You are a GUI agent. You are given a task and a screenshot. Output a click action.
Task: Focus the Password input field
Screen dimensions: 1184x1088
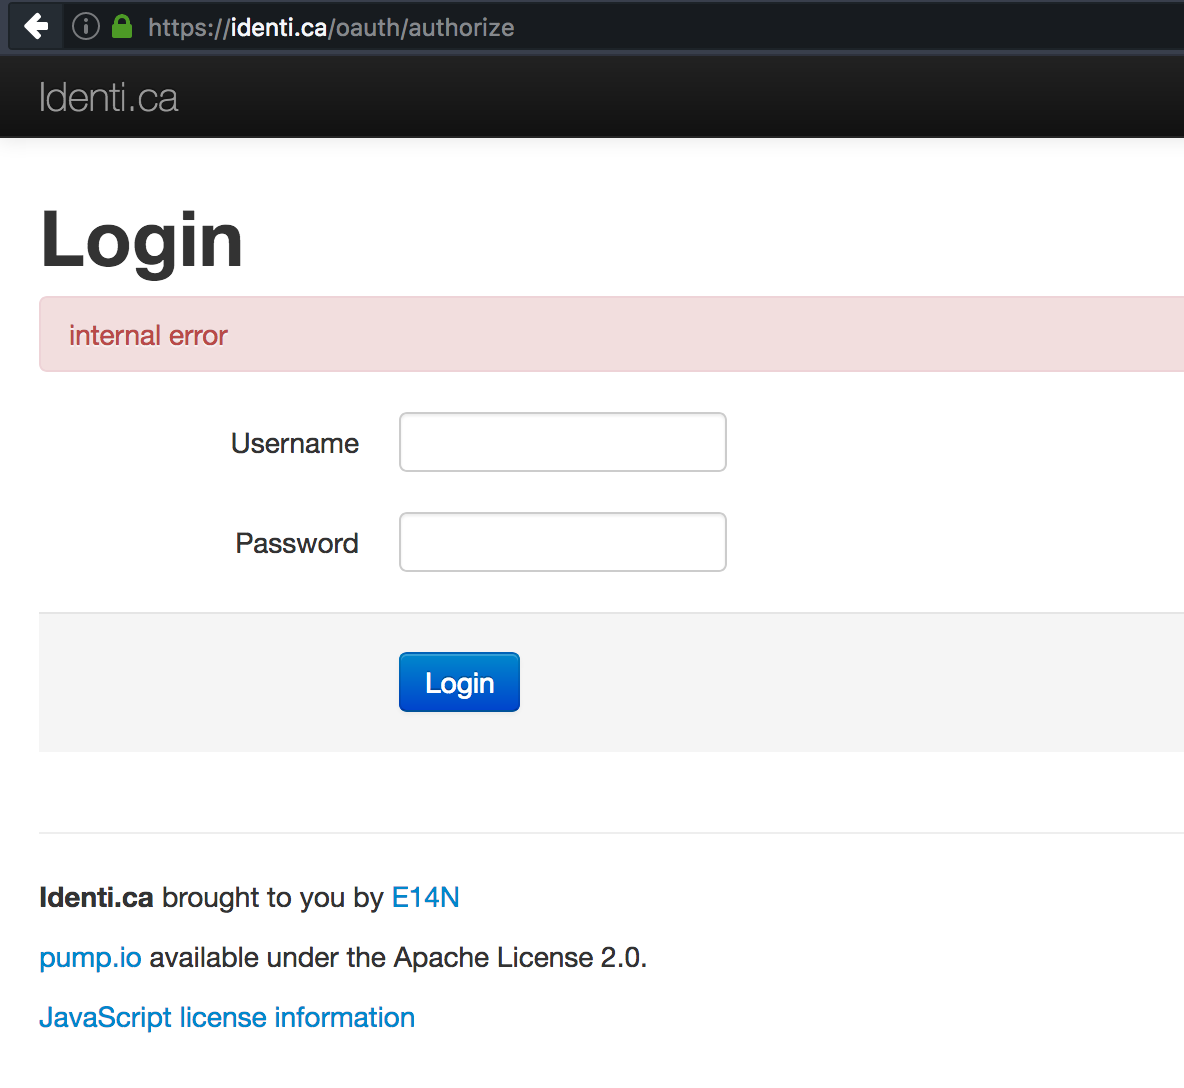click(x=563, y=542)
